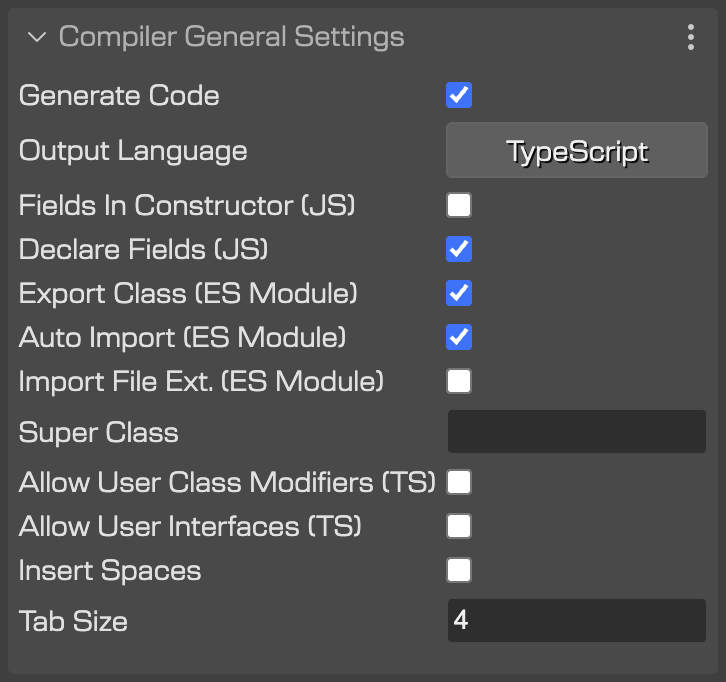
Task: Turn off Auto Import (ES Module)
Action: (459, 337)
